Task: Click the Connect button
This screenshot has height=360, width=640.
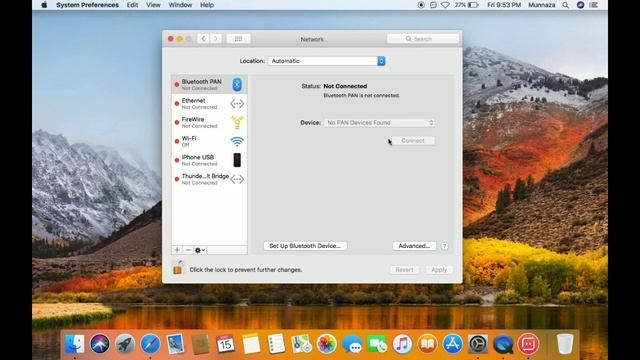Action: (x=413, y=140)
